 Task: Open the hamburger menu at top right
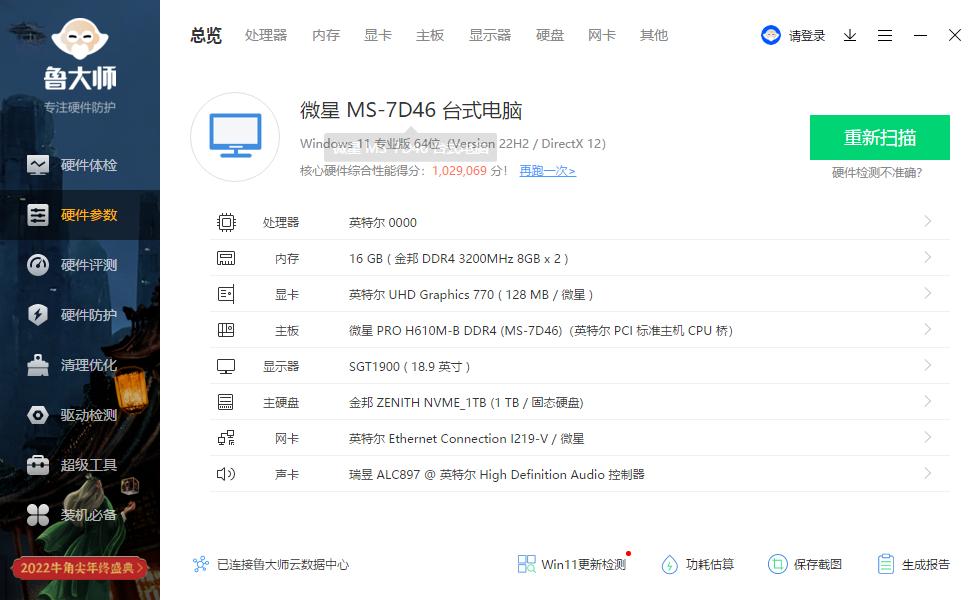[884, 35]
